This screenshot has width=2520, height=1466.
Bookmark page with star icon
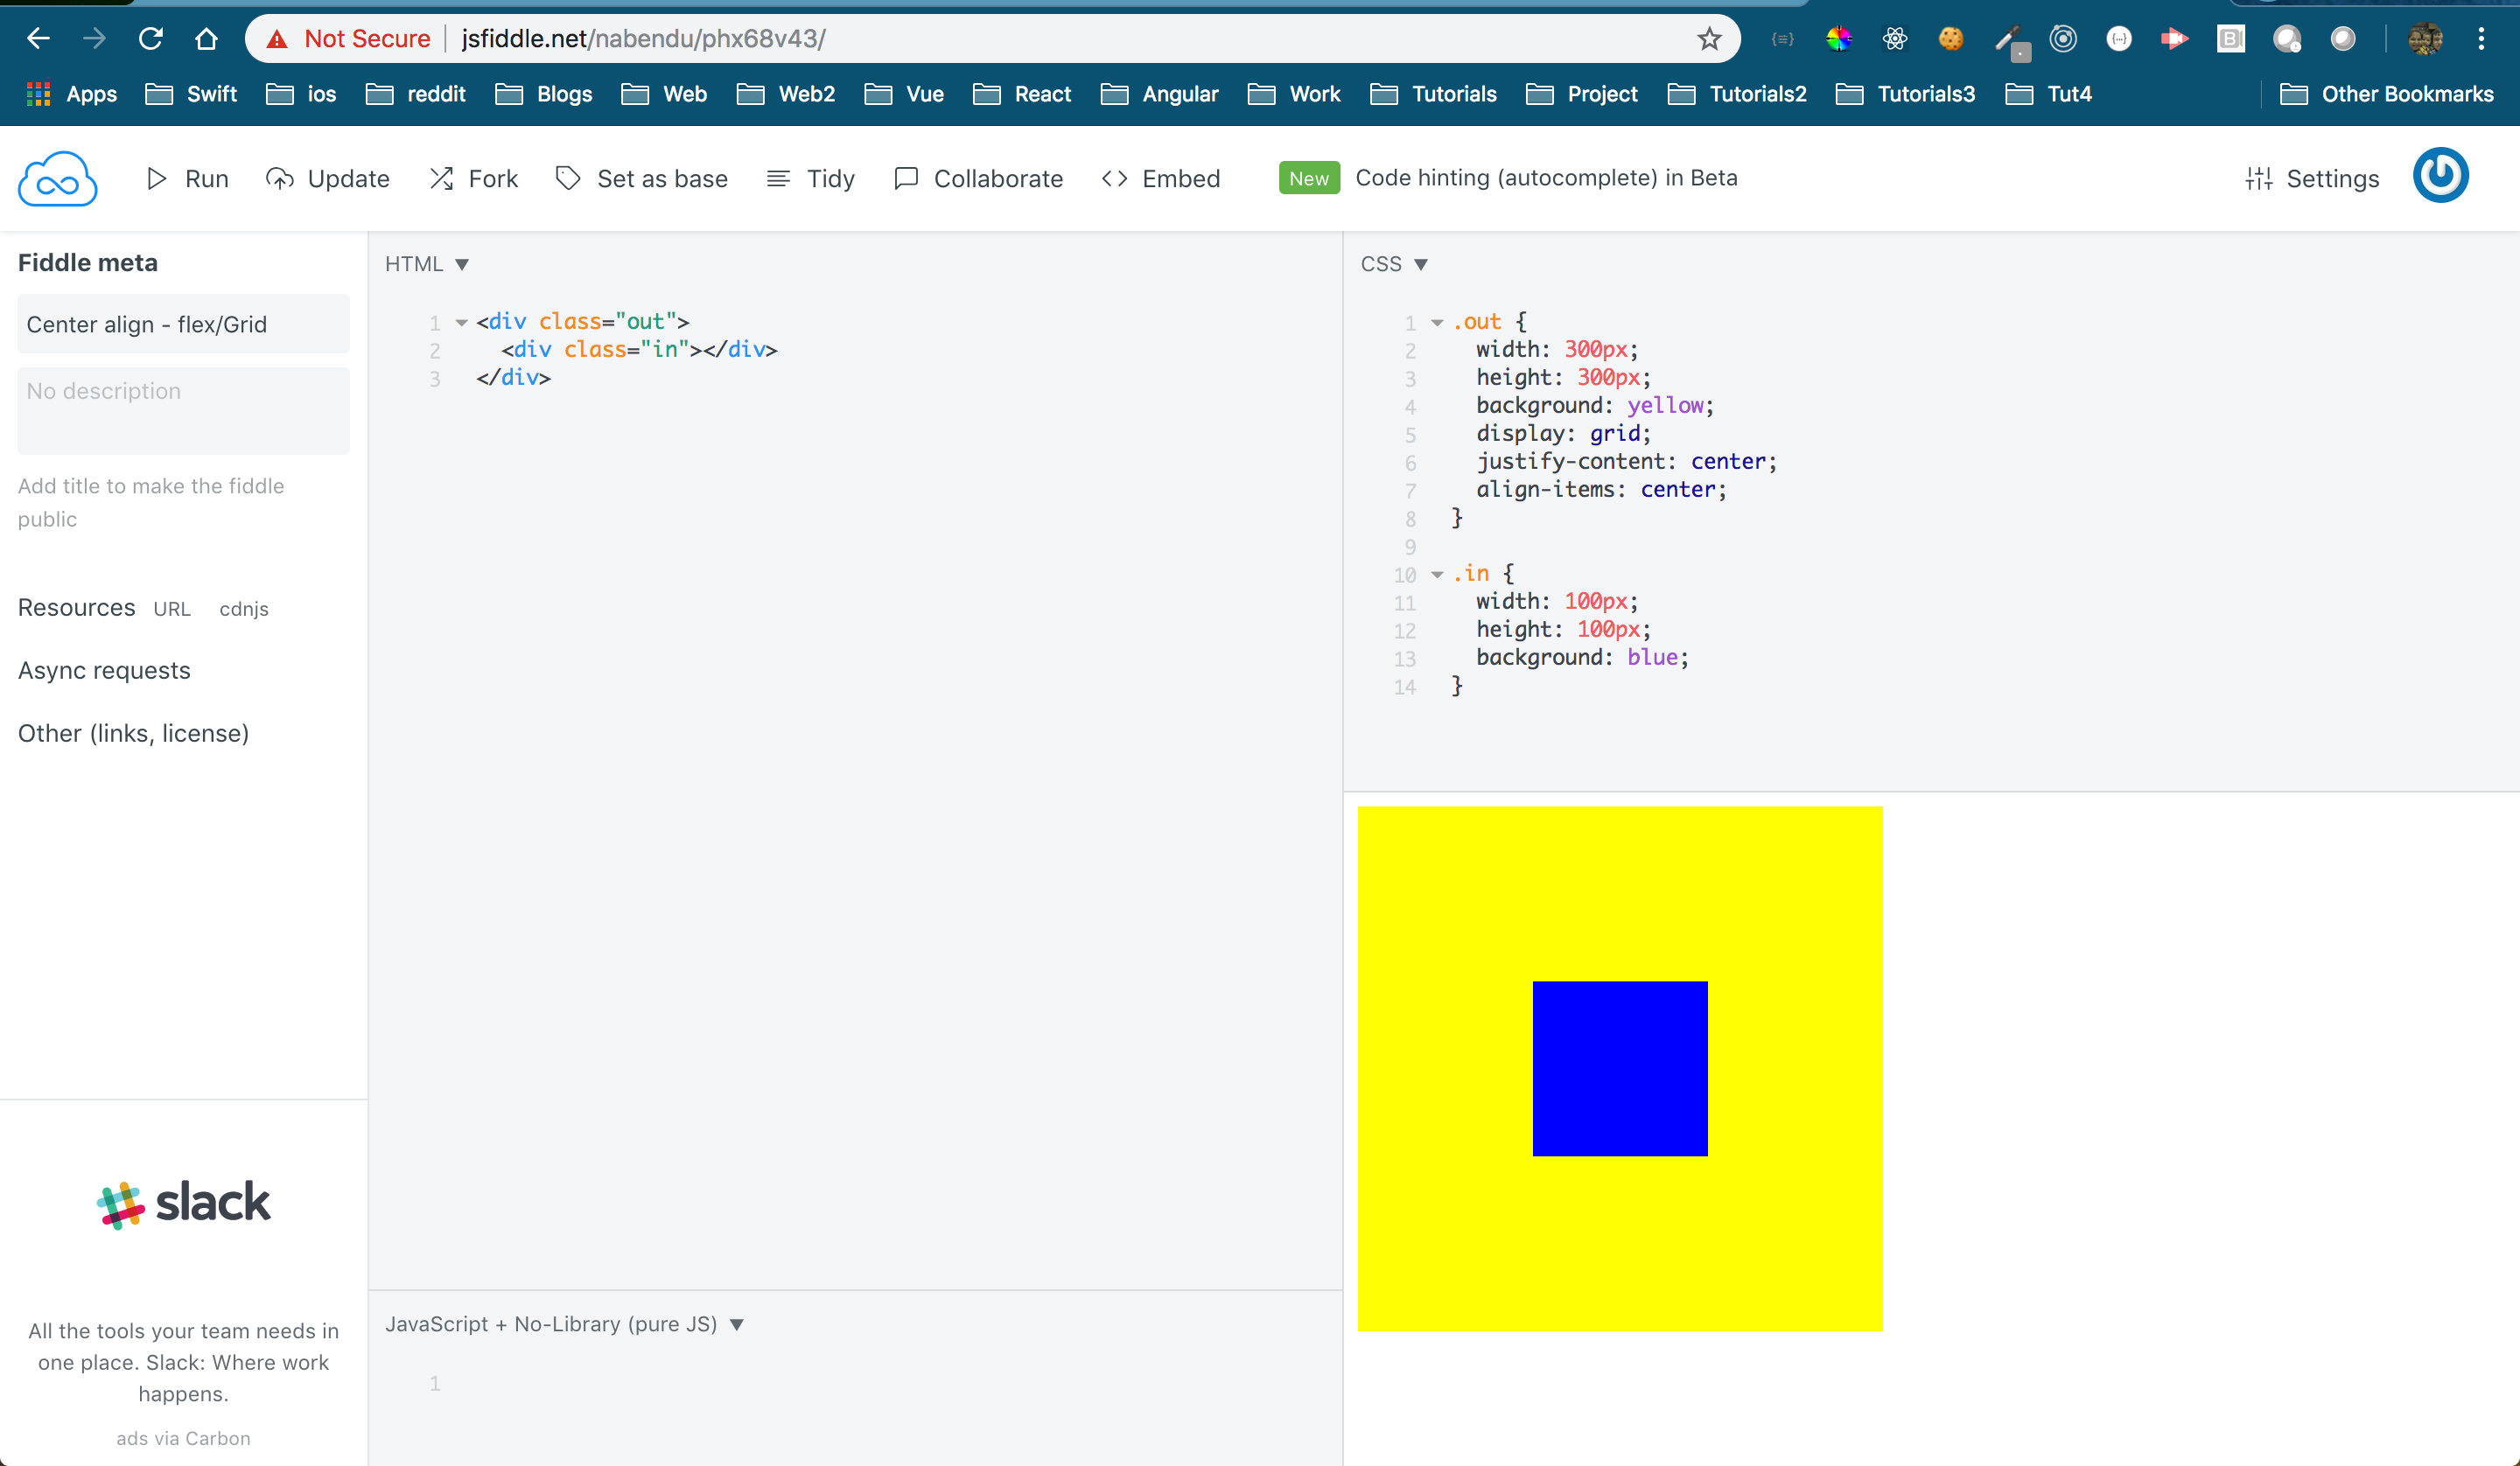tap(1709, 39)
